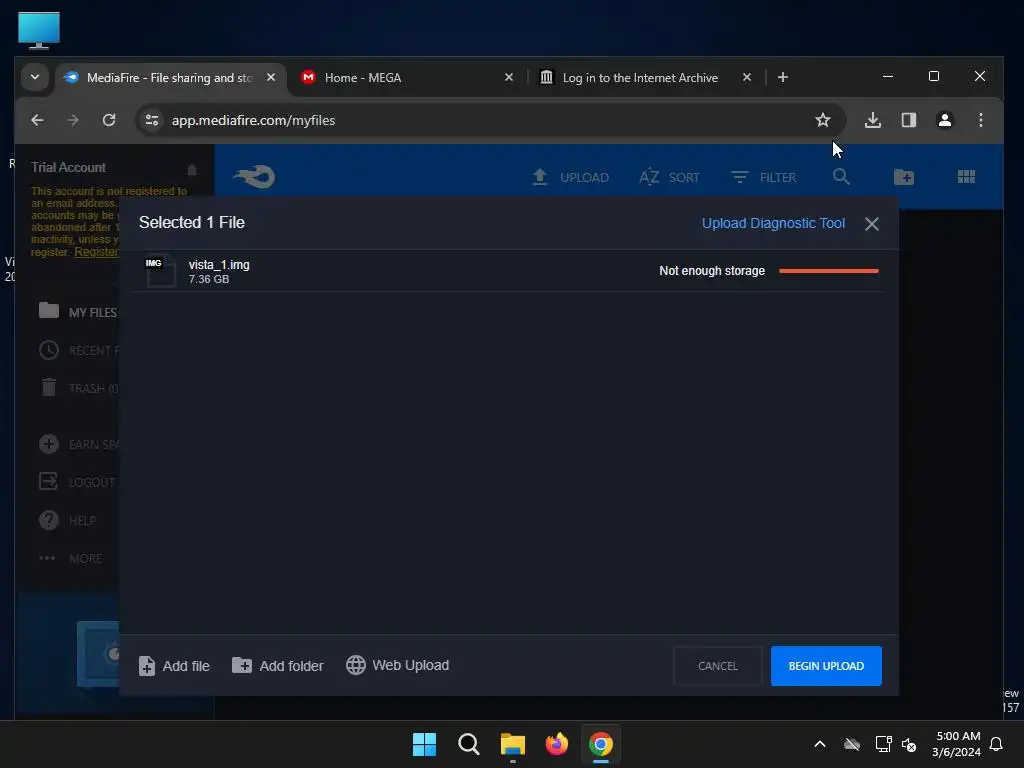Bookmark this page with star icon
The image size is (1024, 768).
coord(823,120)
